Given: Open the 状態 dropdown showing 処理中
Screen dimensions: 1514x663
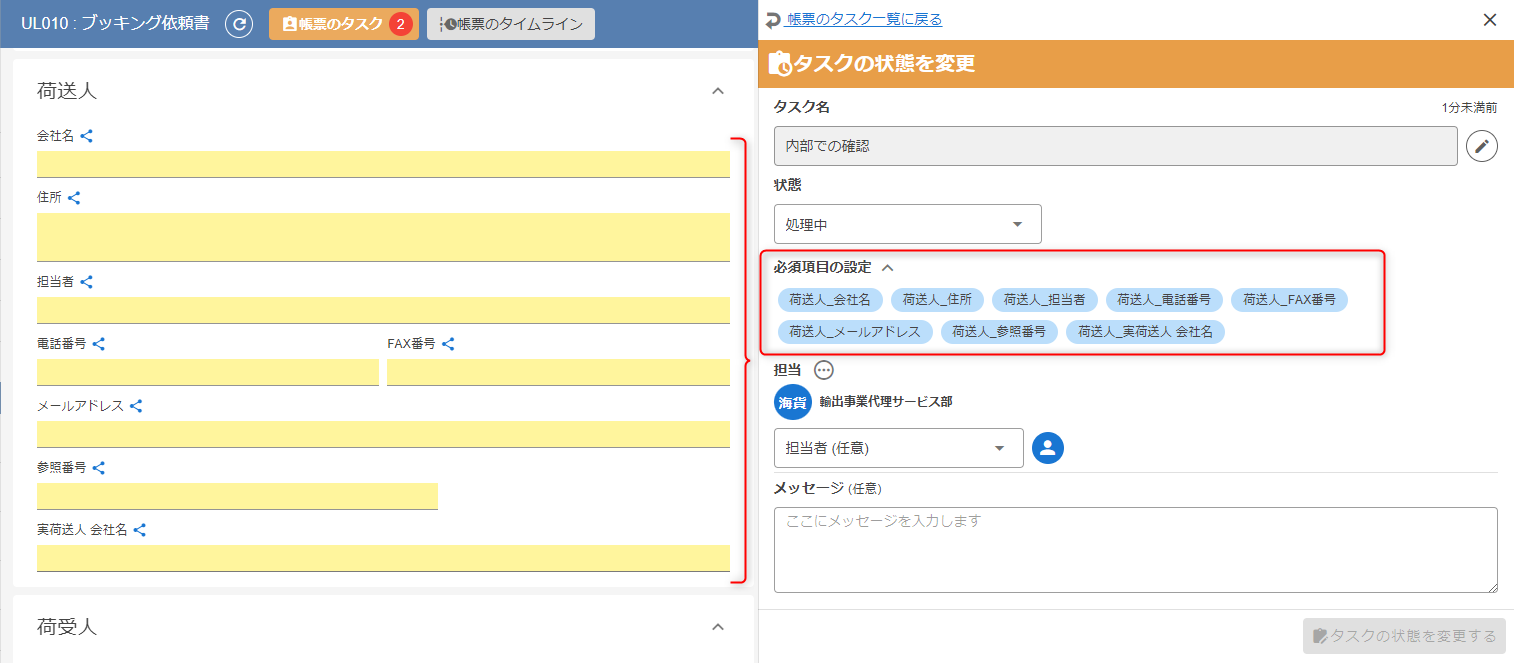Looking at the screenshot, I should 908,224.
